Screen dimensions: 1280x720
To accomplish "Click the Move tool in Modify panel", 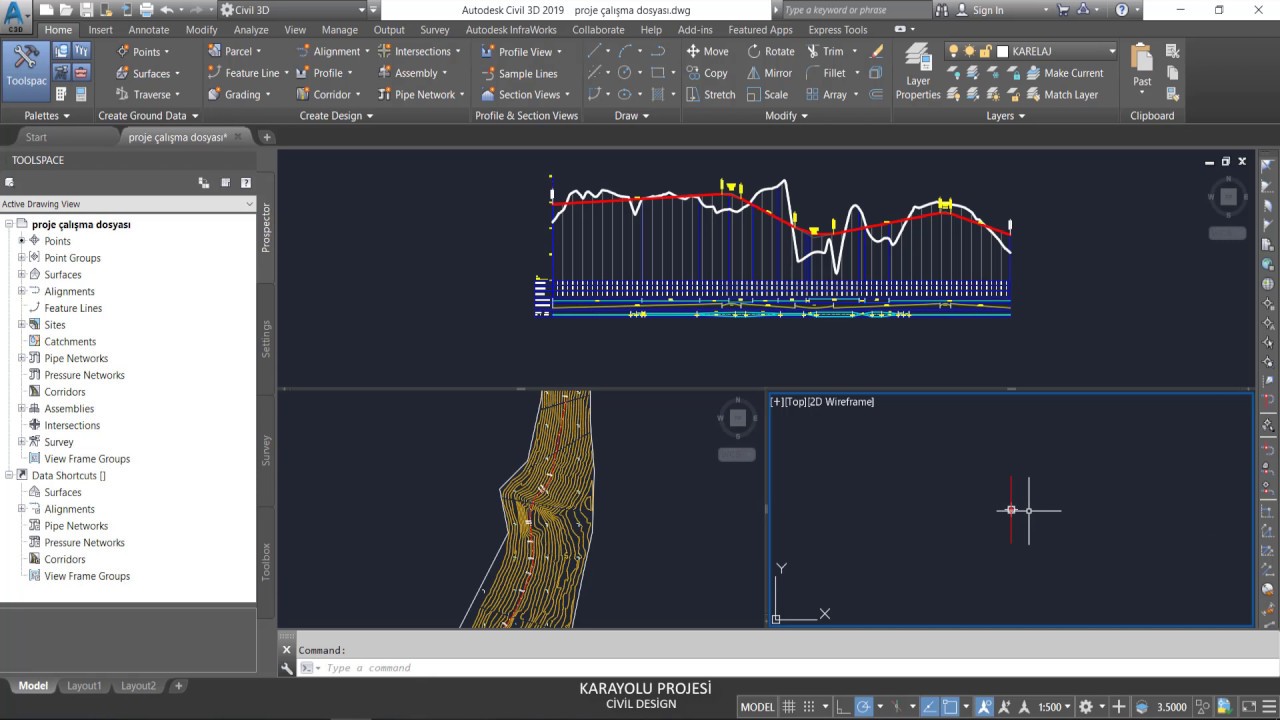I will coord(707,51).
